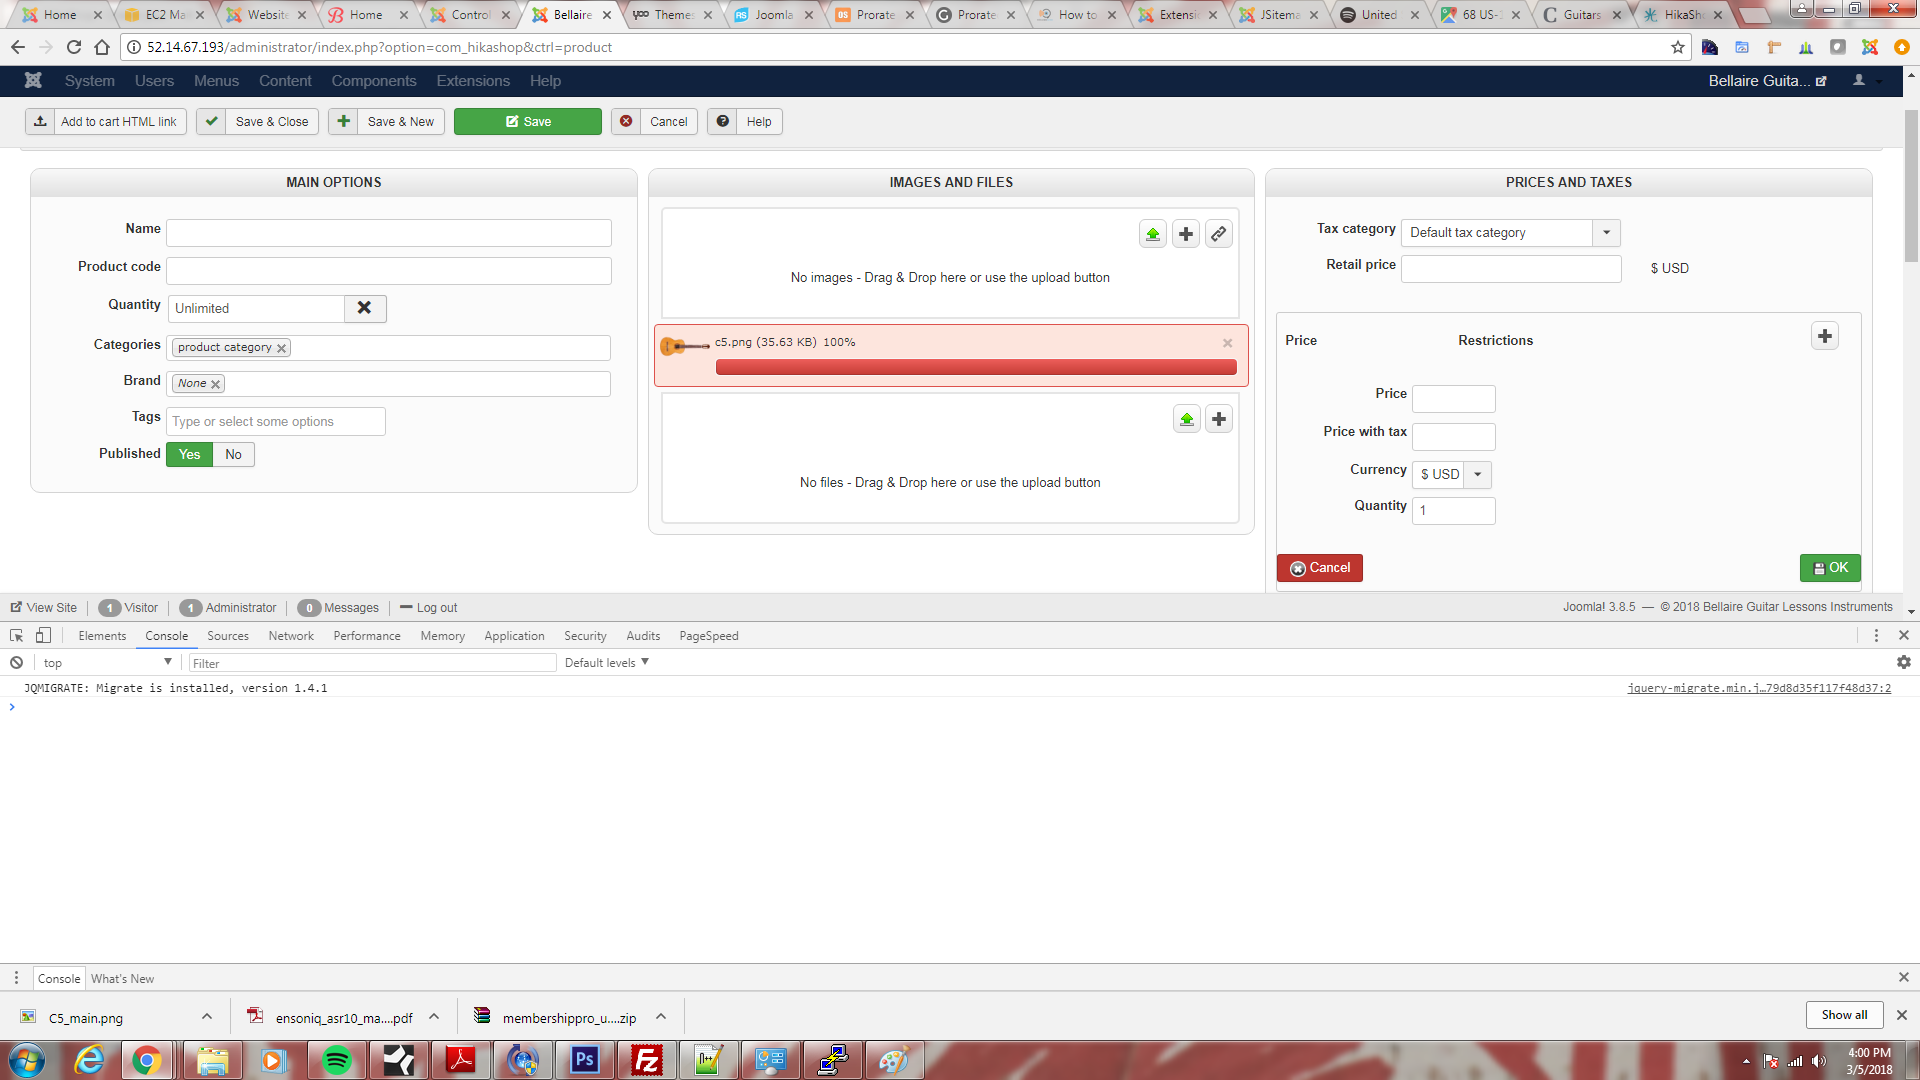Set Published to Yes
1920x1080 pixels.
tap(190, 454)
